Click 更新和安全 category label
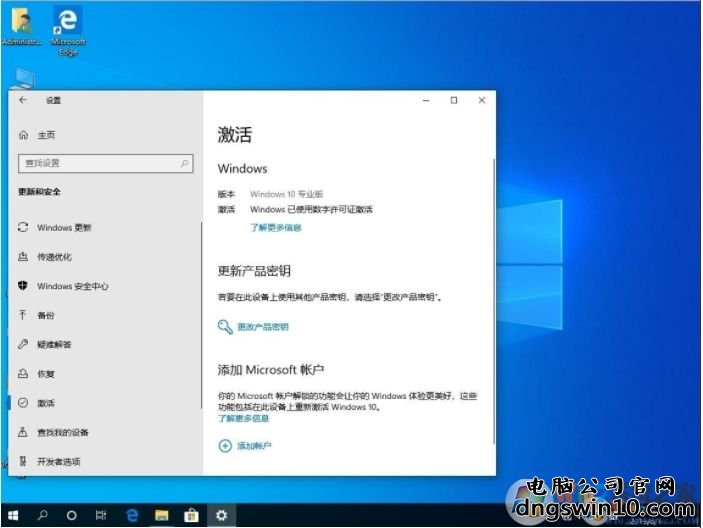This screenshot has height=528, width=703. [39, 192]
